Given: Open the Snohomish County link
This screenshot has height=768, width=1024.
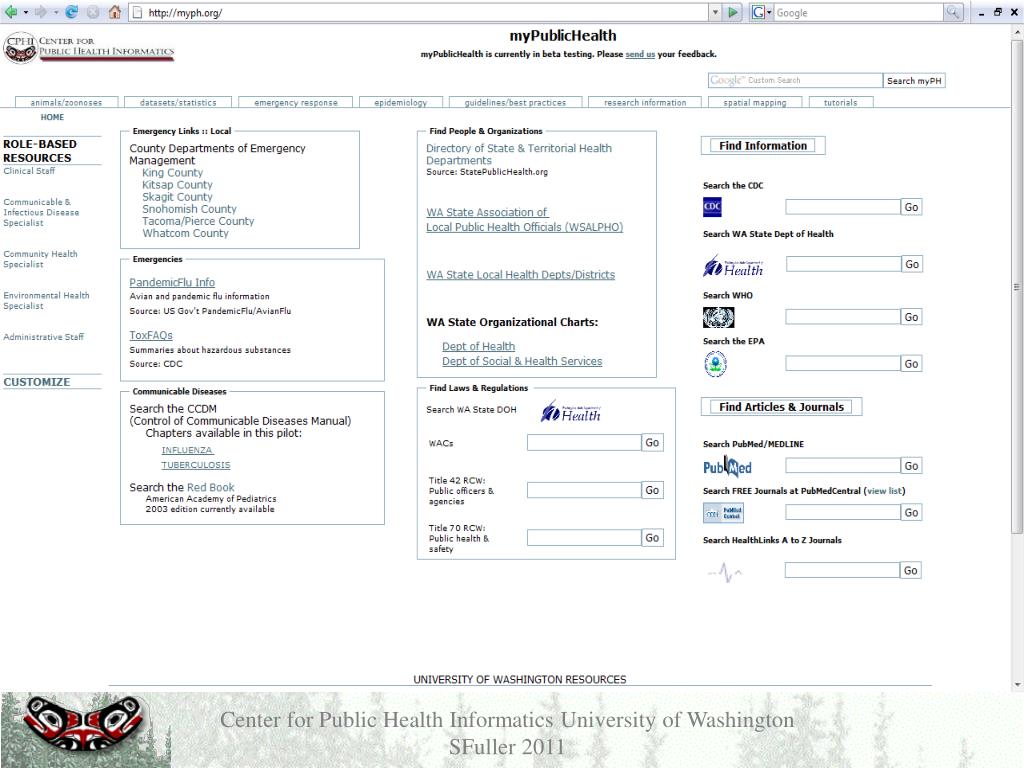Looking at the screenshot, I should pyautogui.click(x=189, y=209).
